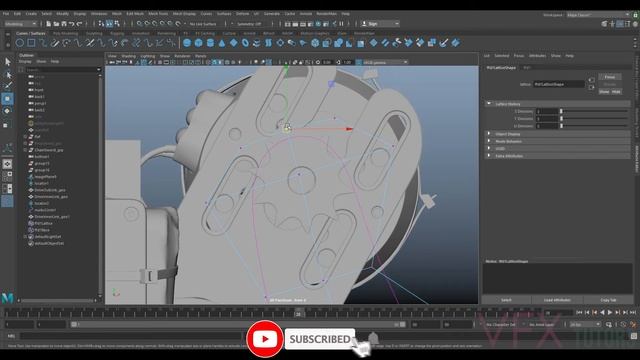Activate the Paint selection tool in the toolbox
This screenshot has height=360, width=640.
pos(7,86)
